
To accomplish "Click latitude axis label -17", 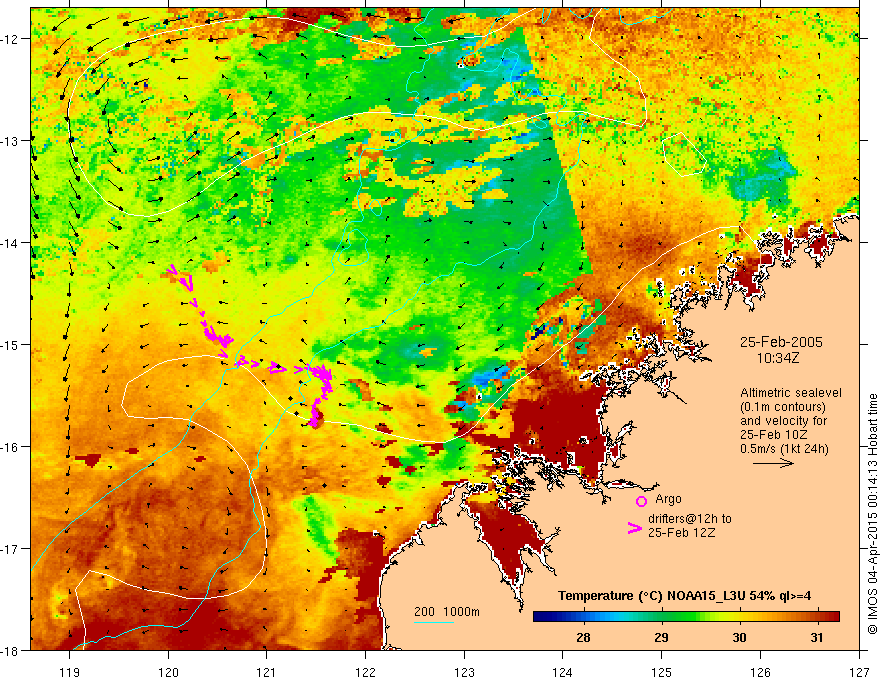I will coord(10,548).
